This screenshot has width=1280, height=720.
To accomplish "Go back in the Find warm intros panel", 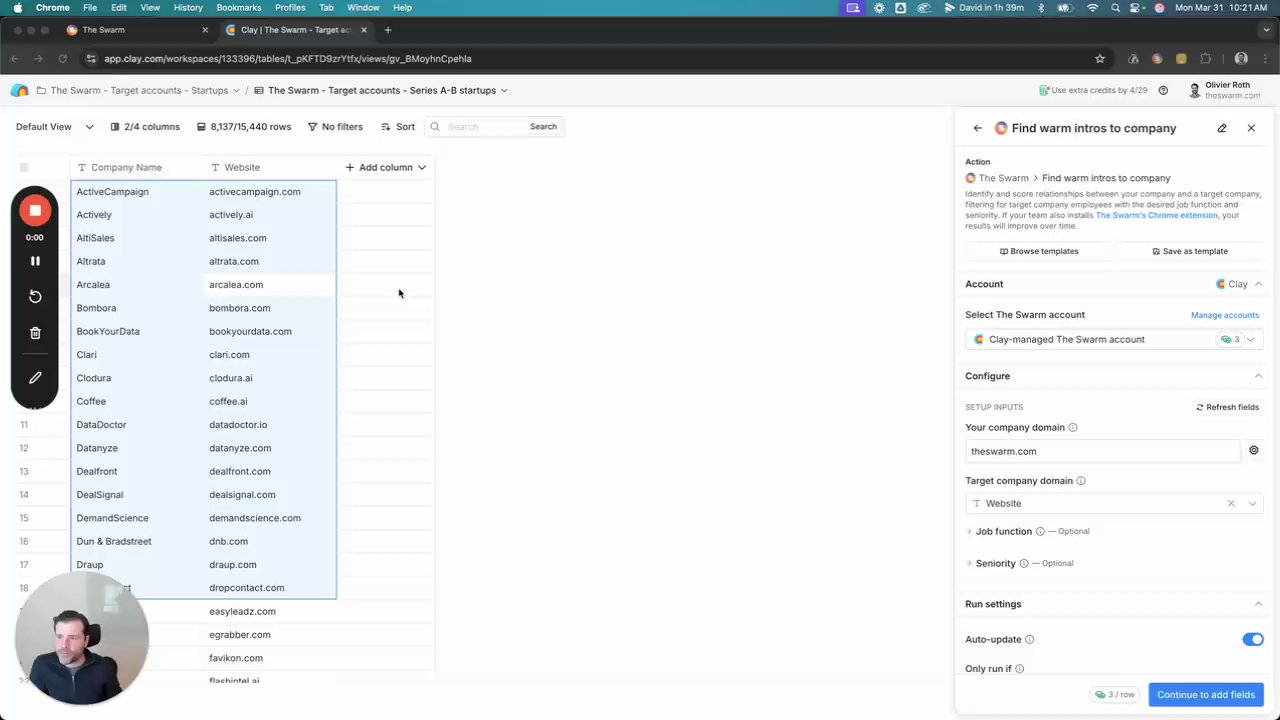I will click(977, 128).
